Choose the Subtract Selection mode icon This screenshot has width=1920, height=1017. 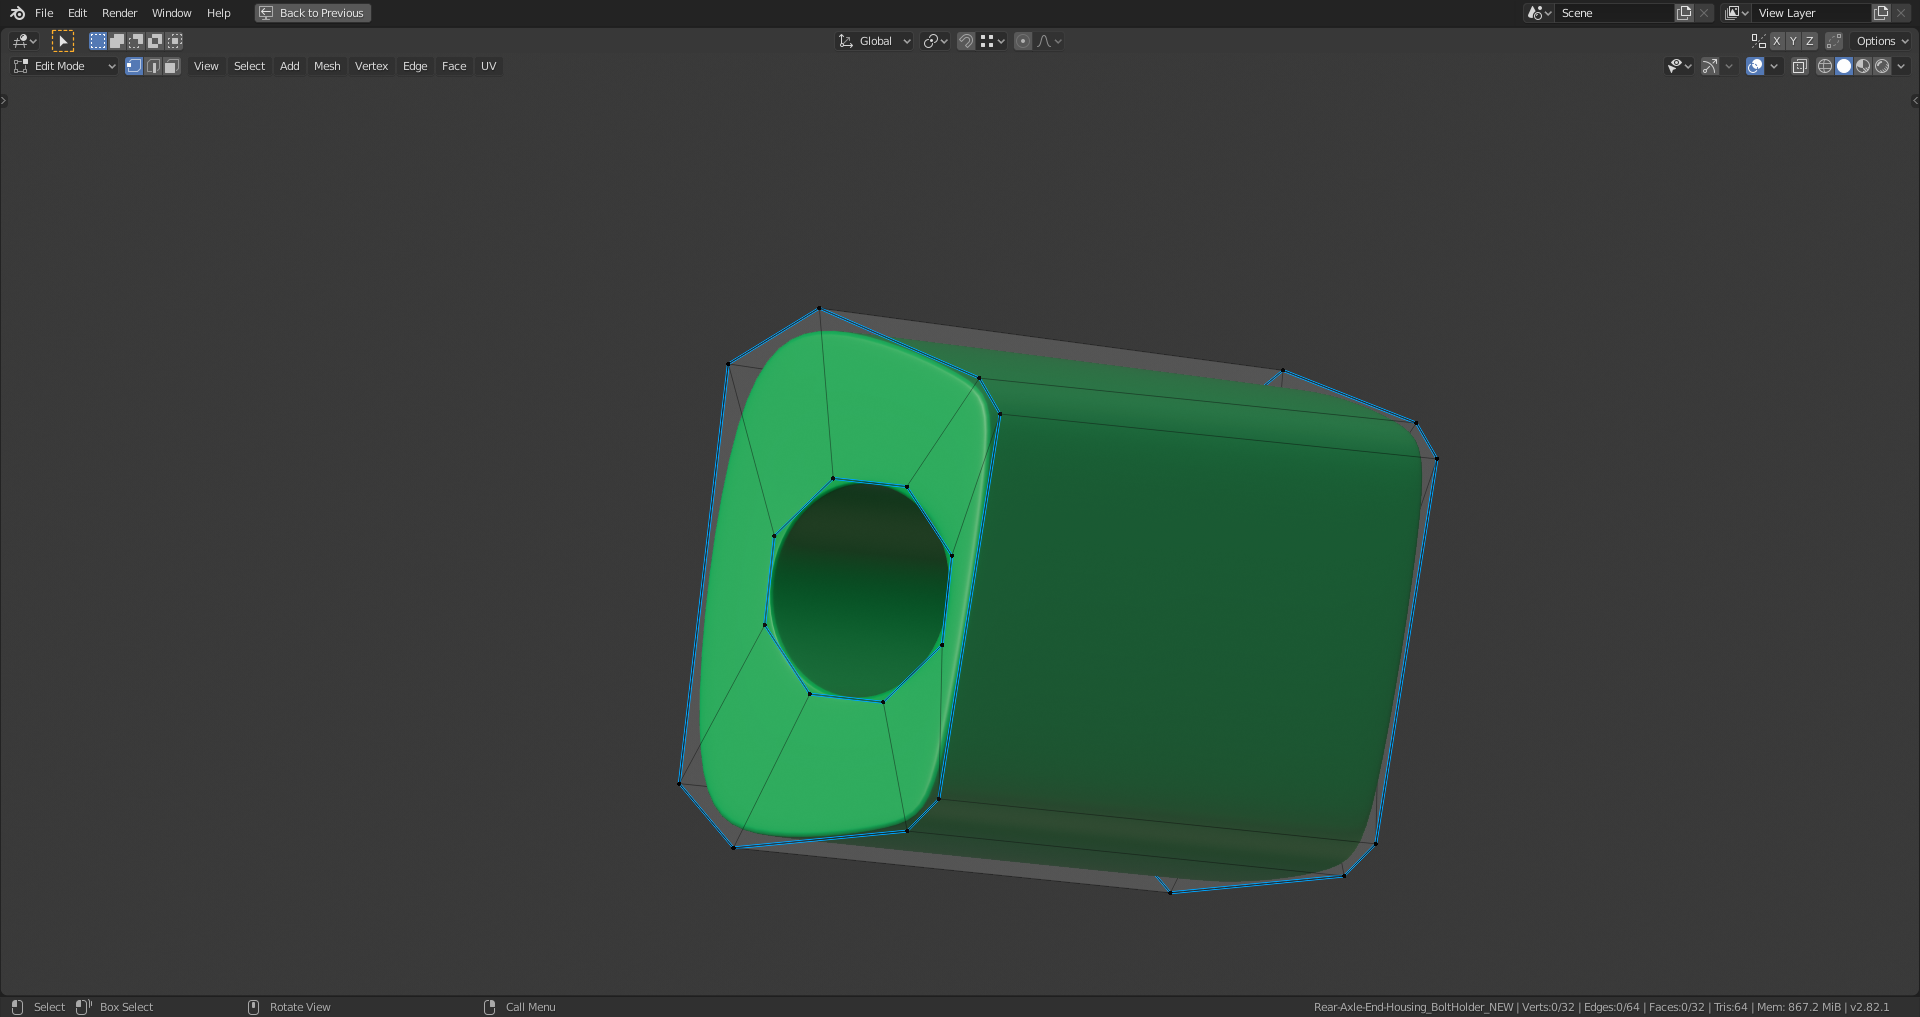coord(136,41)
